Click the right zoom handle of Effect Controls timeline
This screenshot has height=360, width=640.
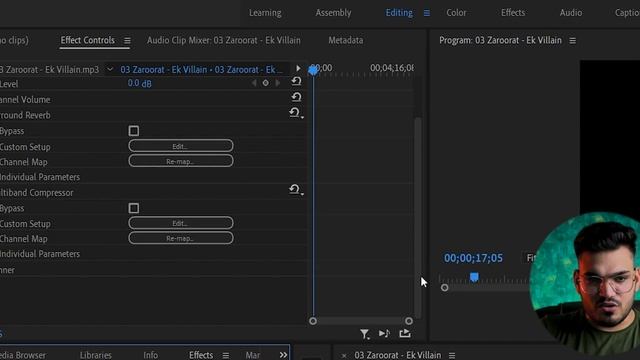click(409, 321)
